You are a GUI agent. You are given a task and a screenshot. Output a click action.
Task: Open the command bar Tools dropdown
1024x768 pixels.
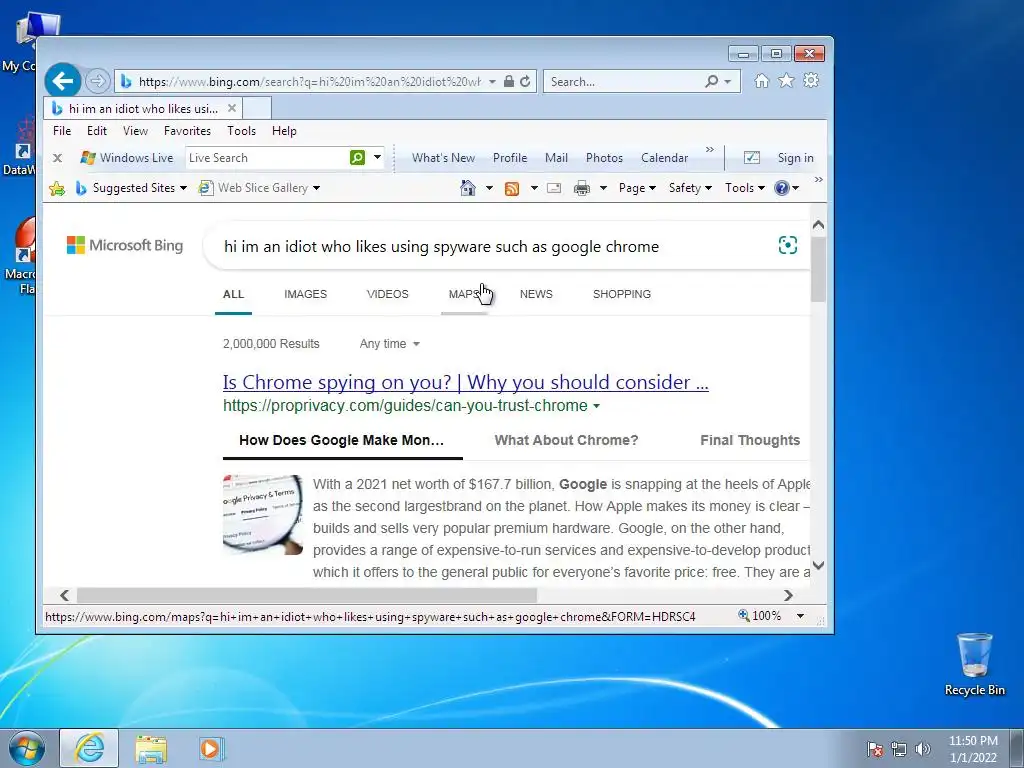pyautogui.click(x=744, y=188)
